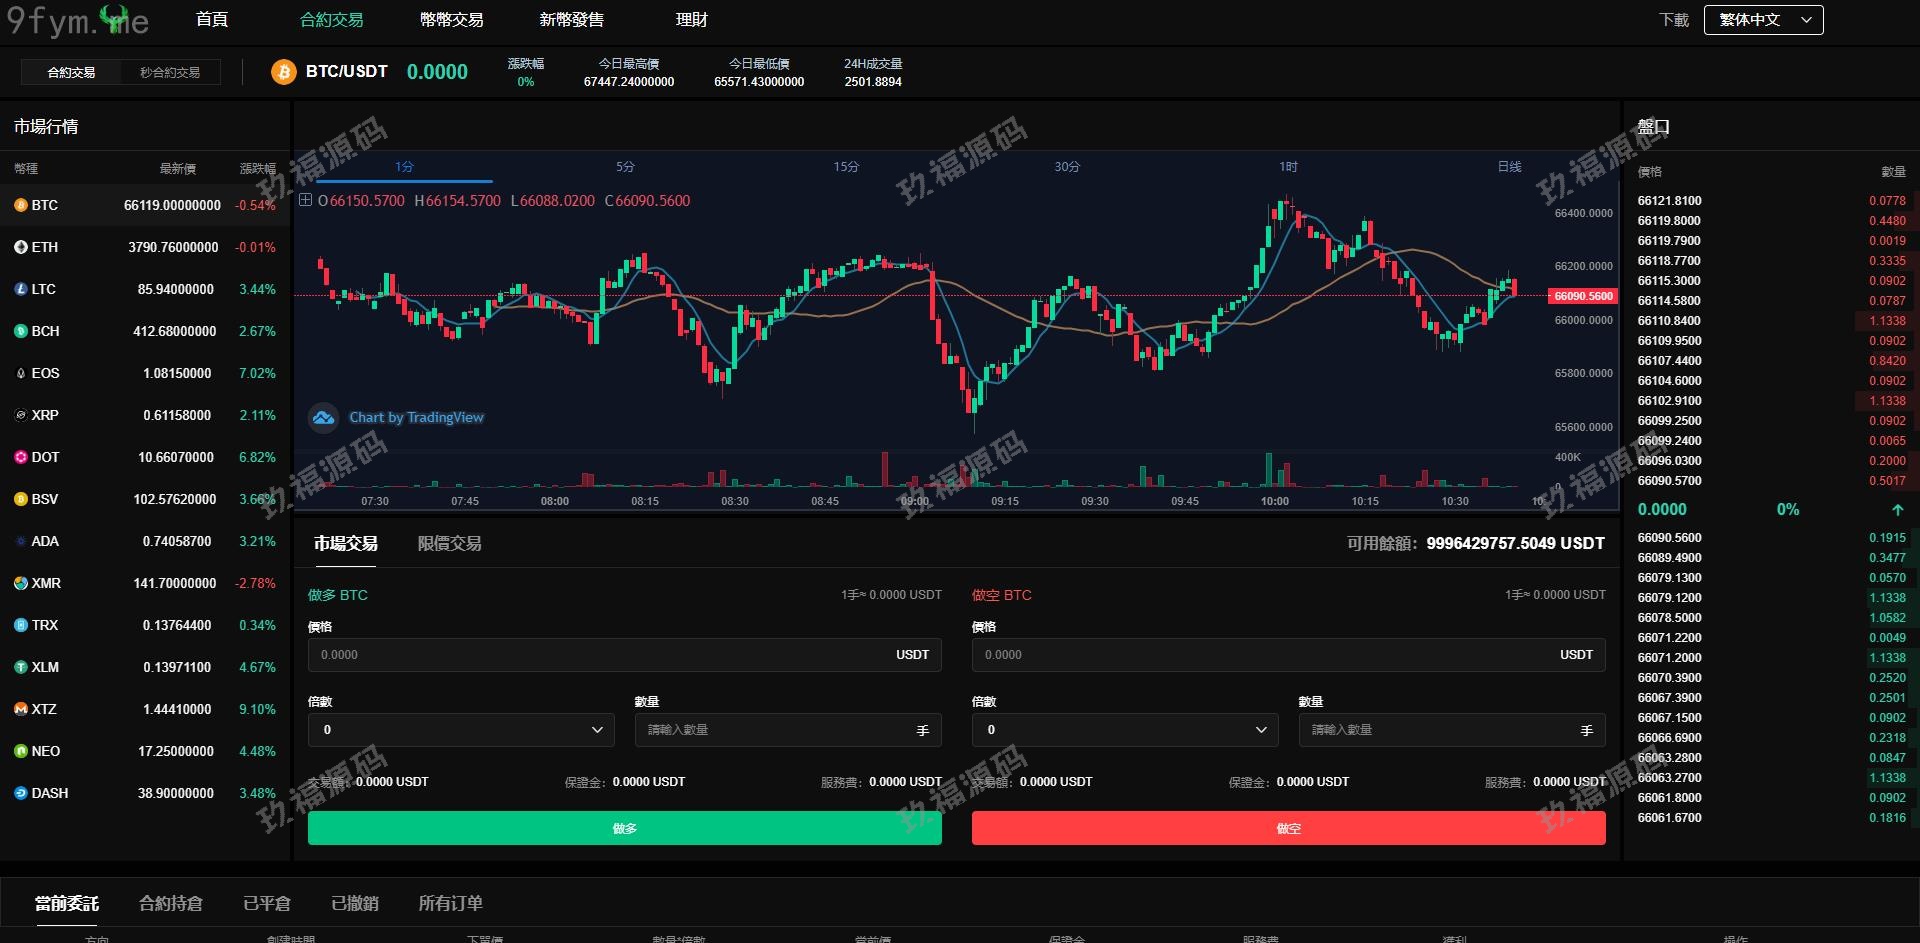Open the 合約持倉 tab
Image resolution: width=1920 pixels, height=943 pixels.
(x=171, y=904)
